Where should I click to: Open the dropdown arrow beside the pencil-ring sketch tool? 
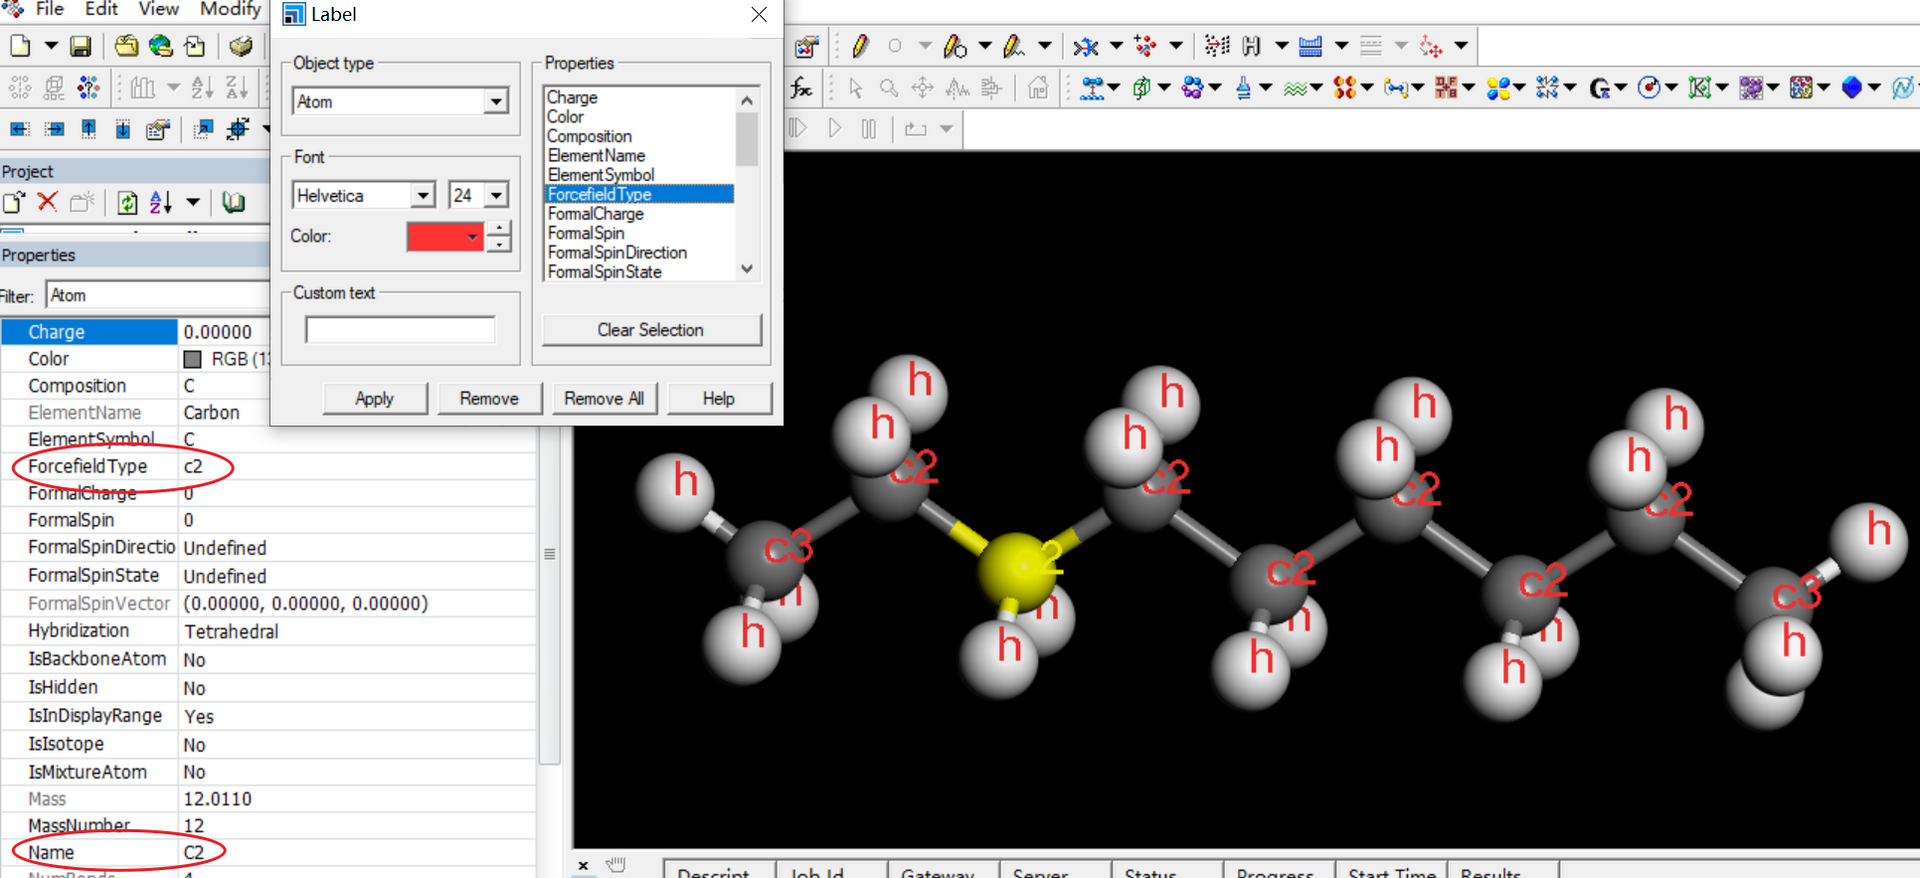985,46
